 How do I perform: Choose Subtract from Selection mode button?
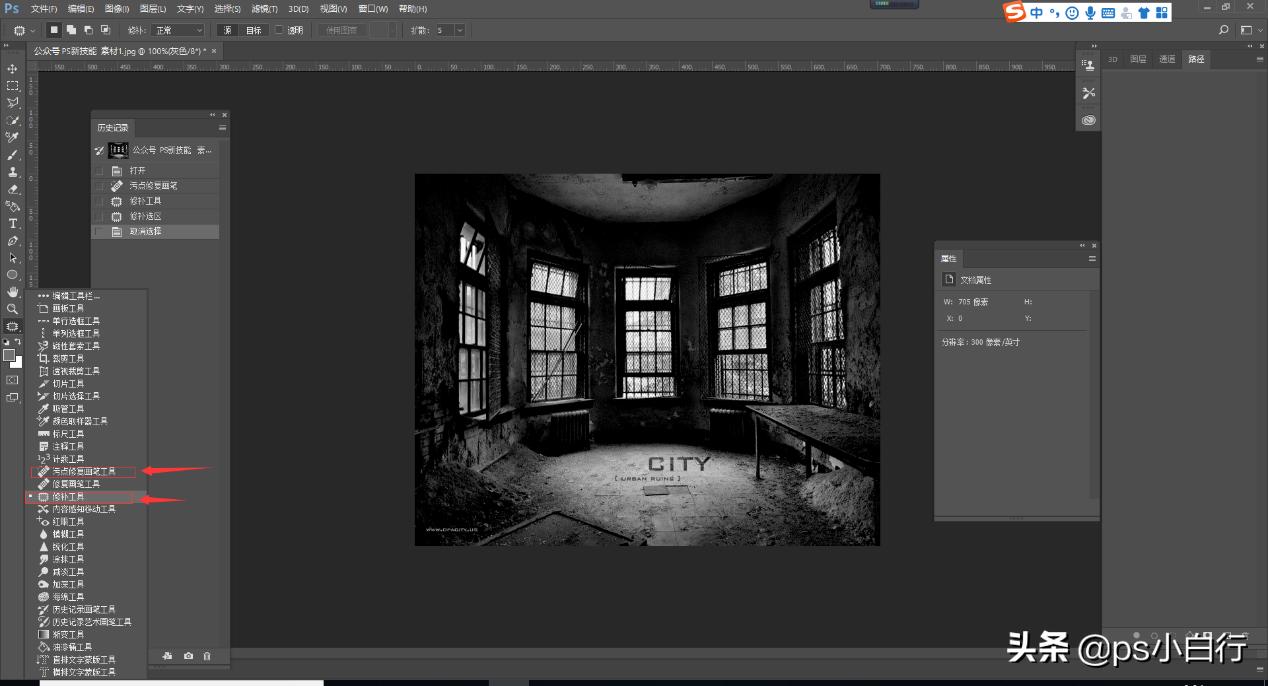[x=89, y=31]
